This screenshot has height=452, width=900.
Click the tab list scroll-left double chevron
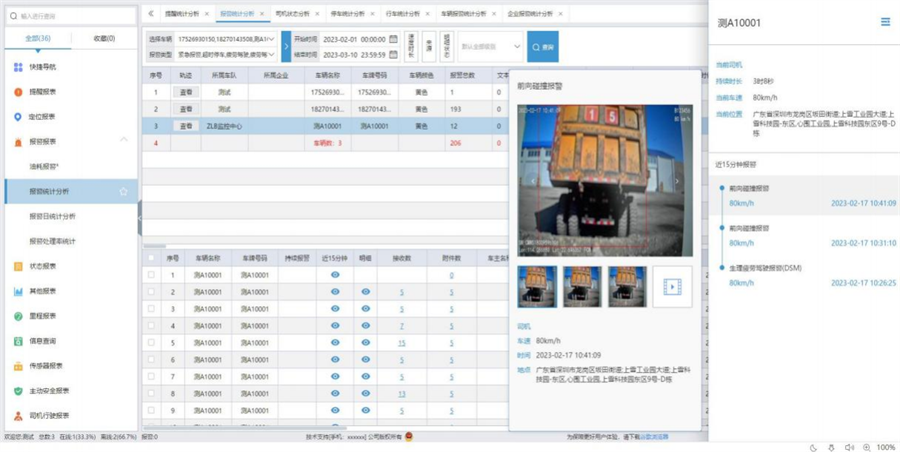tap(149, 14)
